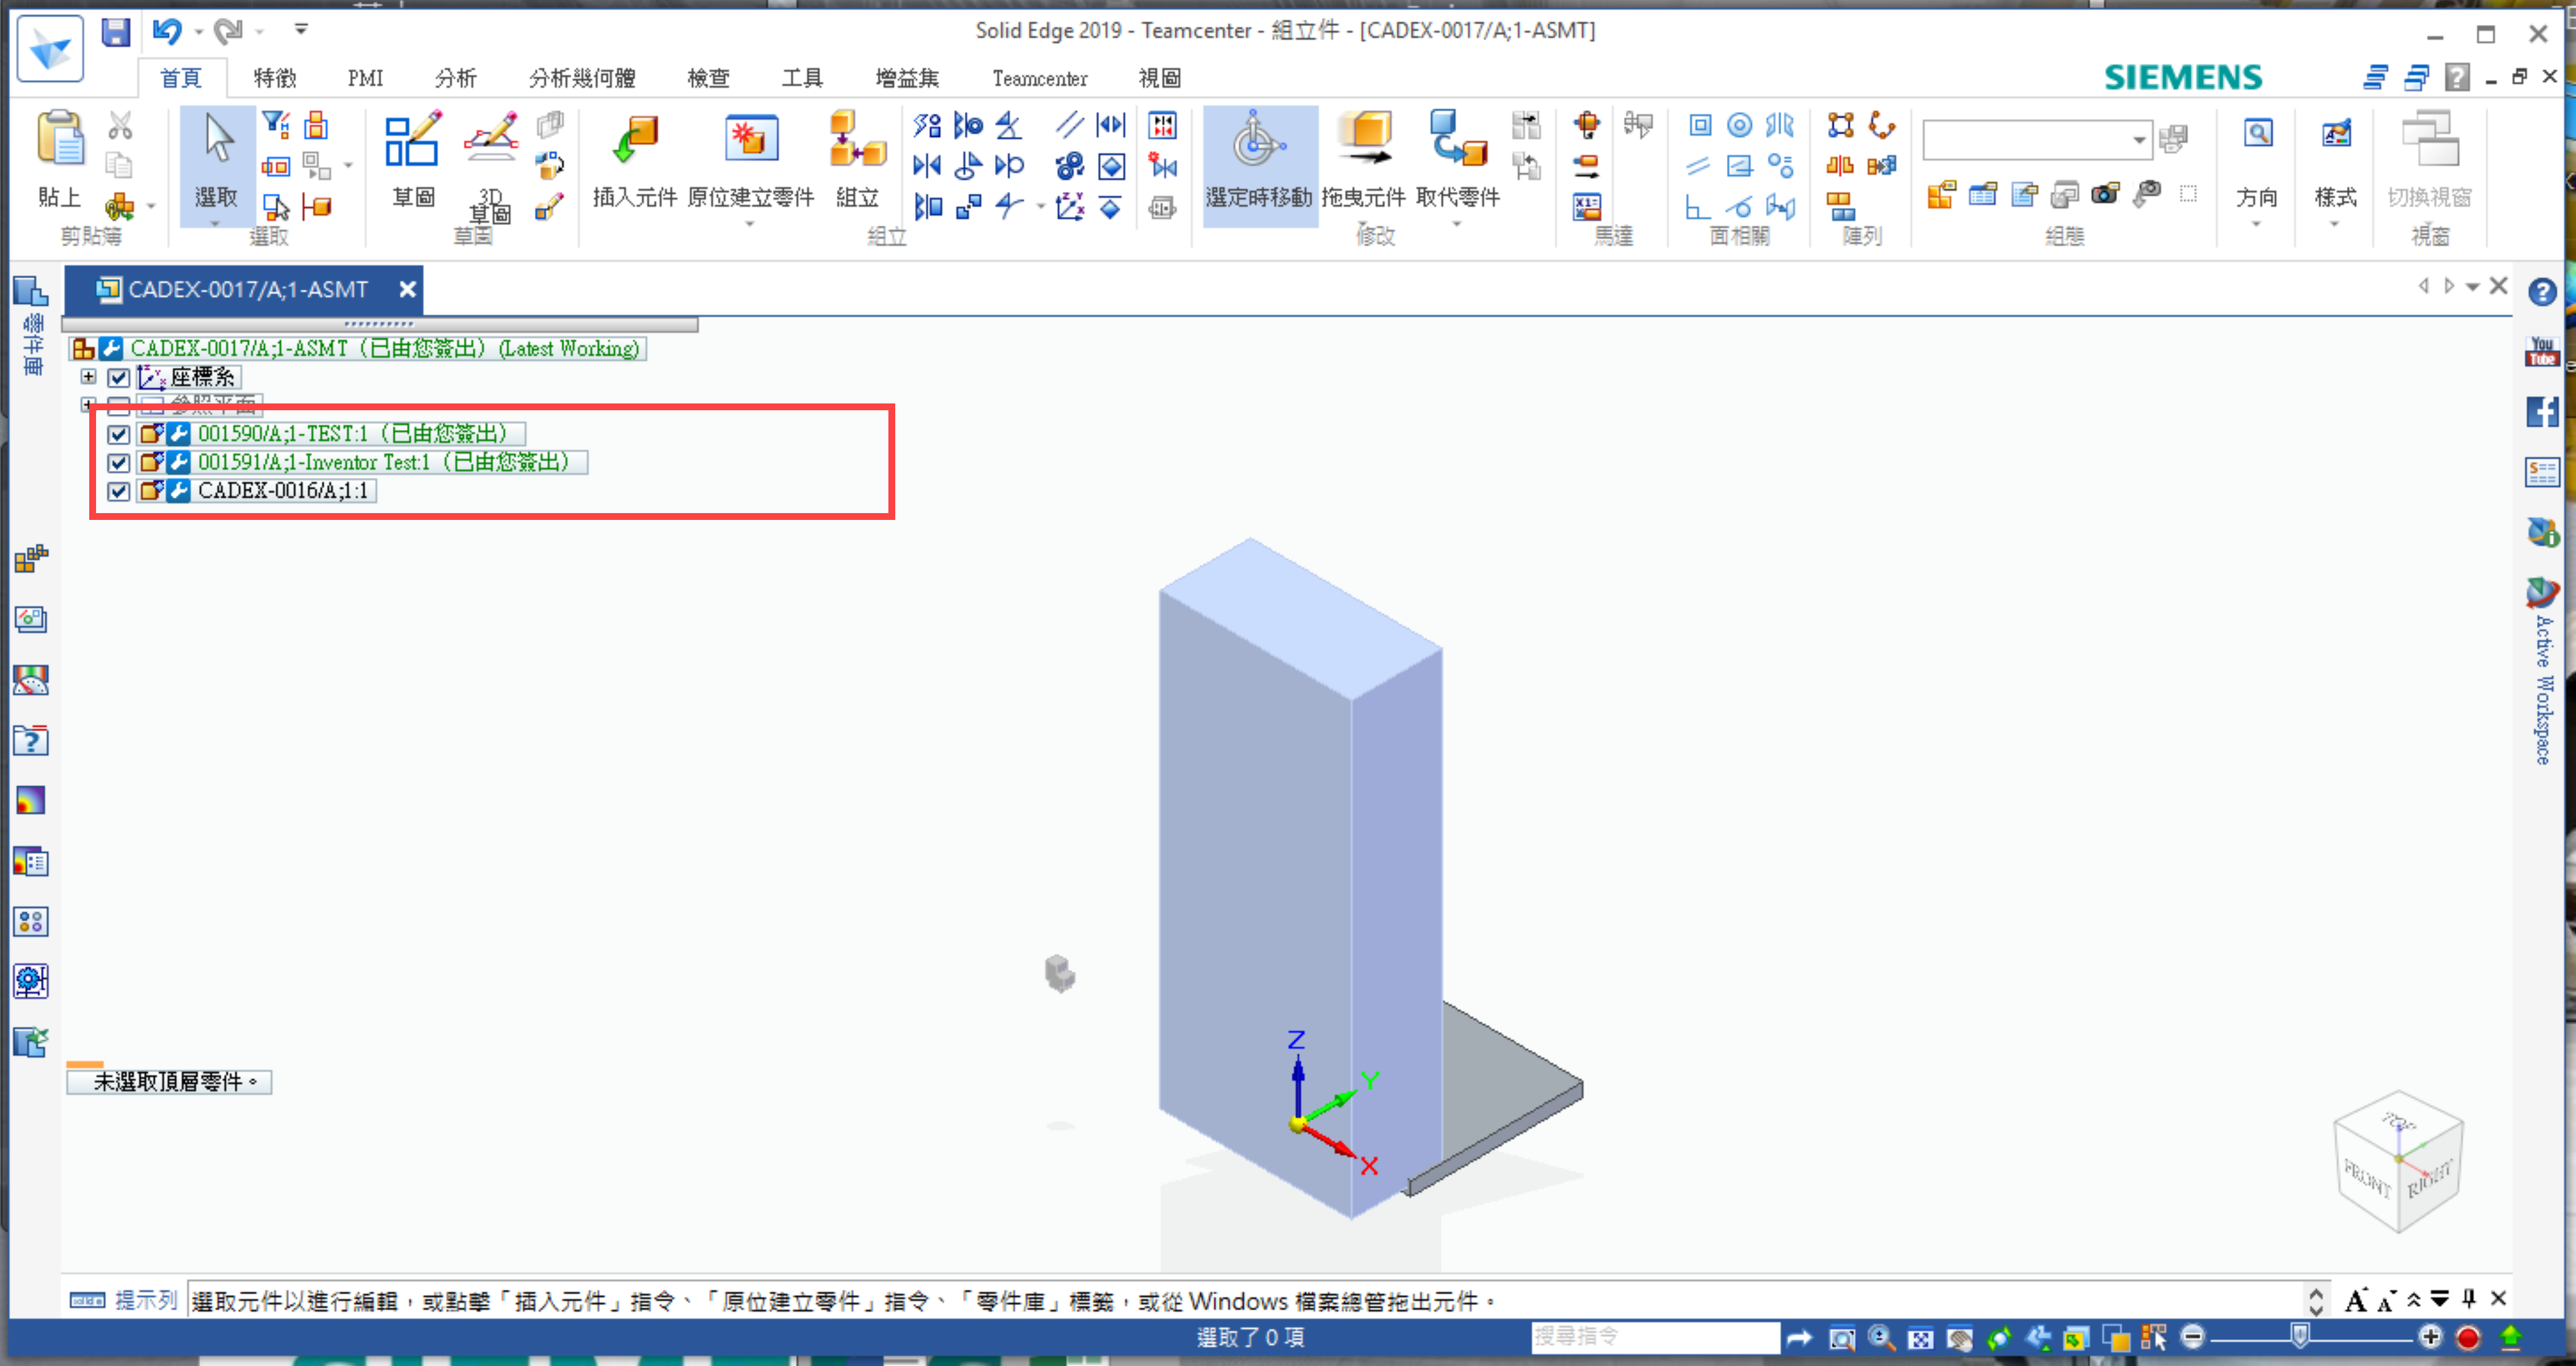
Task: Open the parts library icon in left sidebar
Action: point(31,291)
